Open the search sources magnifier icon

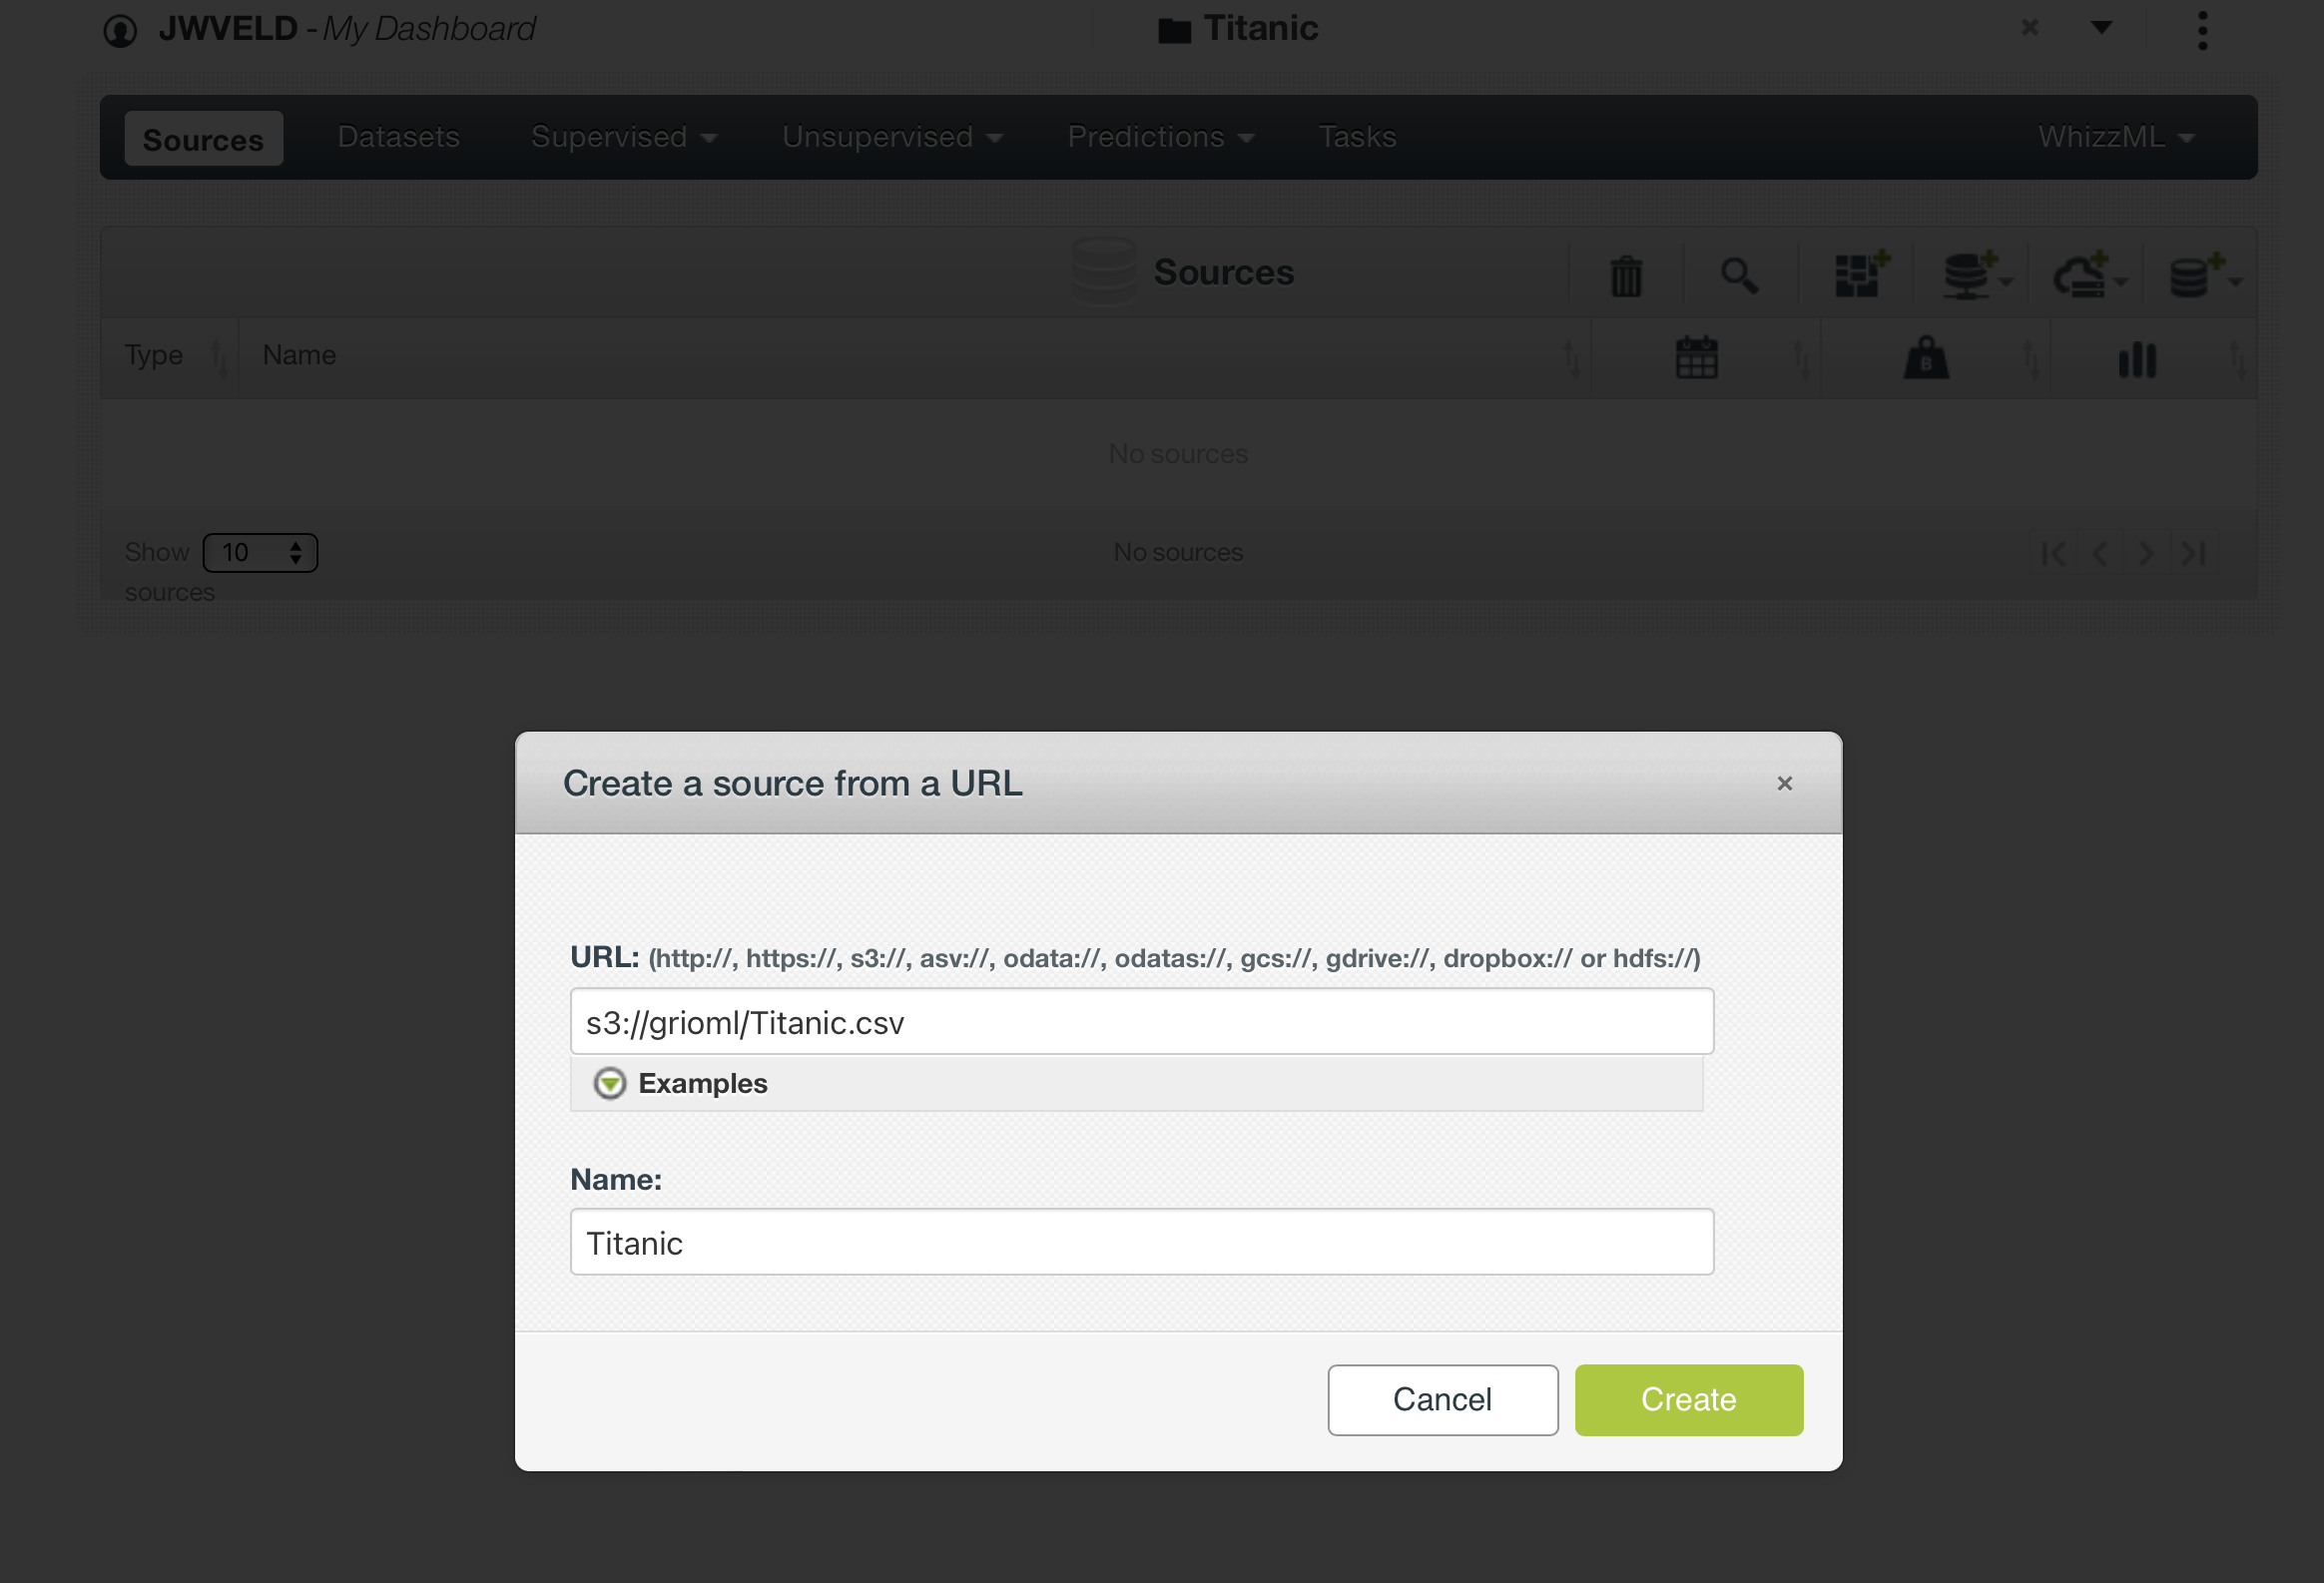[x=1740, y=275]
